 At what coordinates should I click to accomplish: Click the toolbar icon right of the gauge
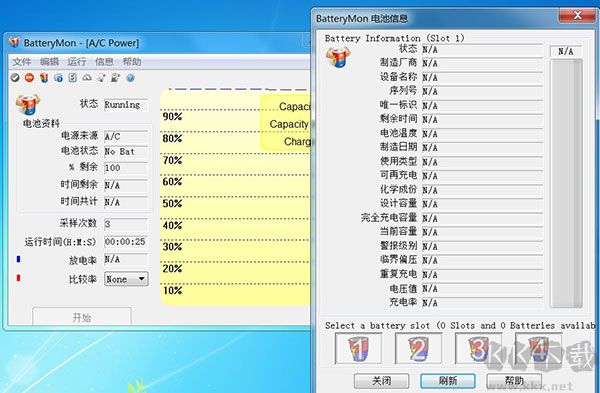click(101, 78)
